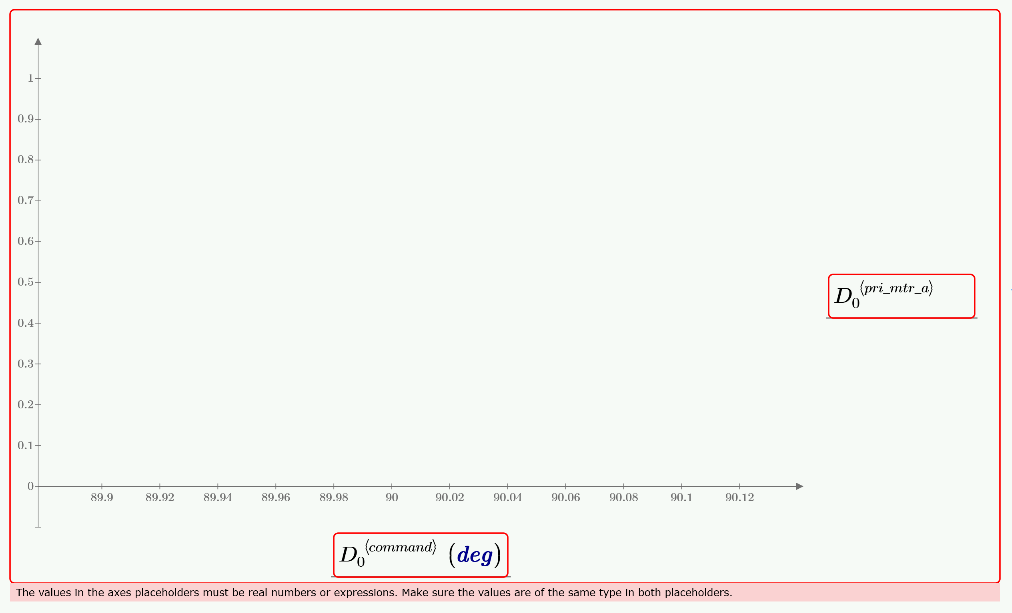Click the y-axis arrow tip
The width and height of the screenshot is (1012, 613).
click(x=37, y=40)
